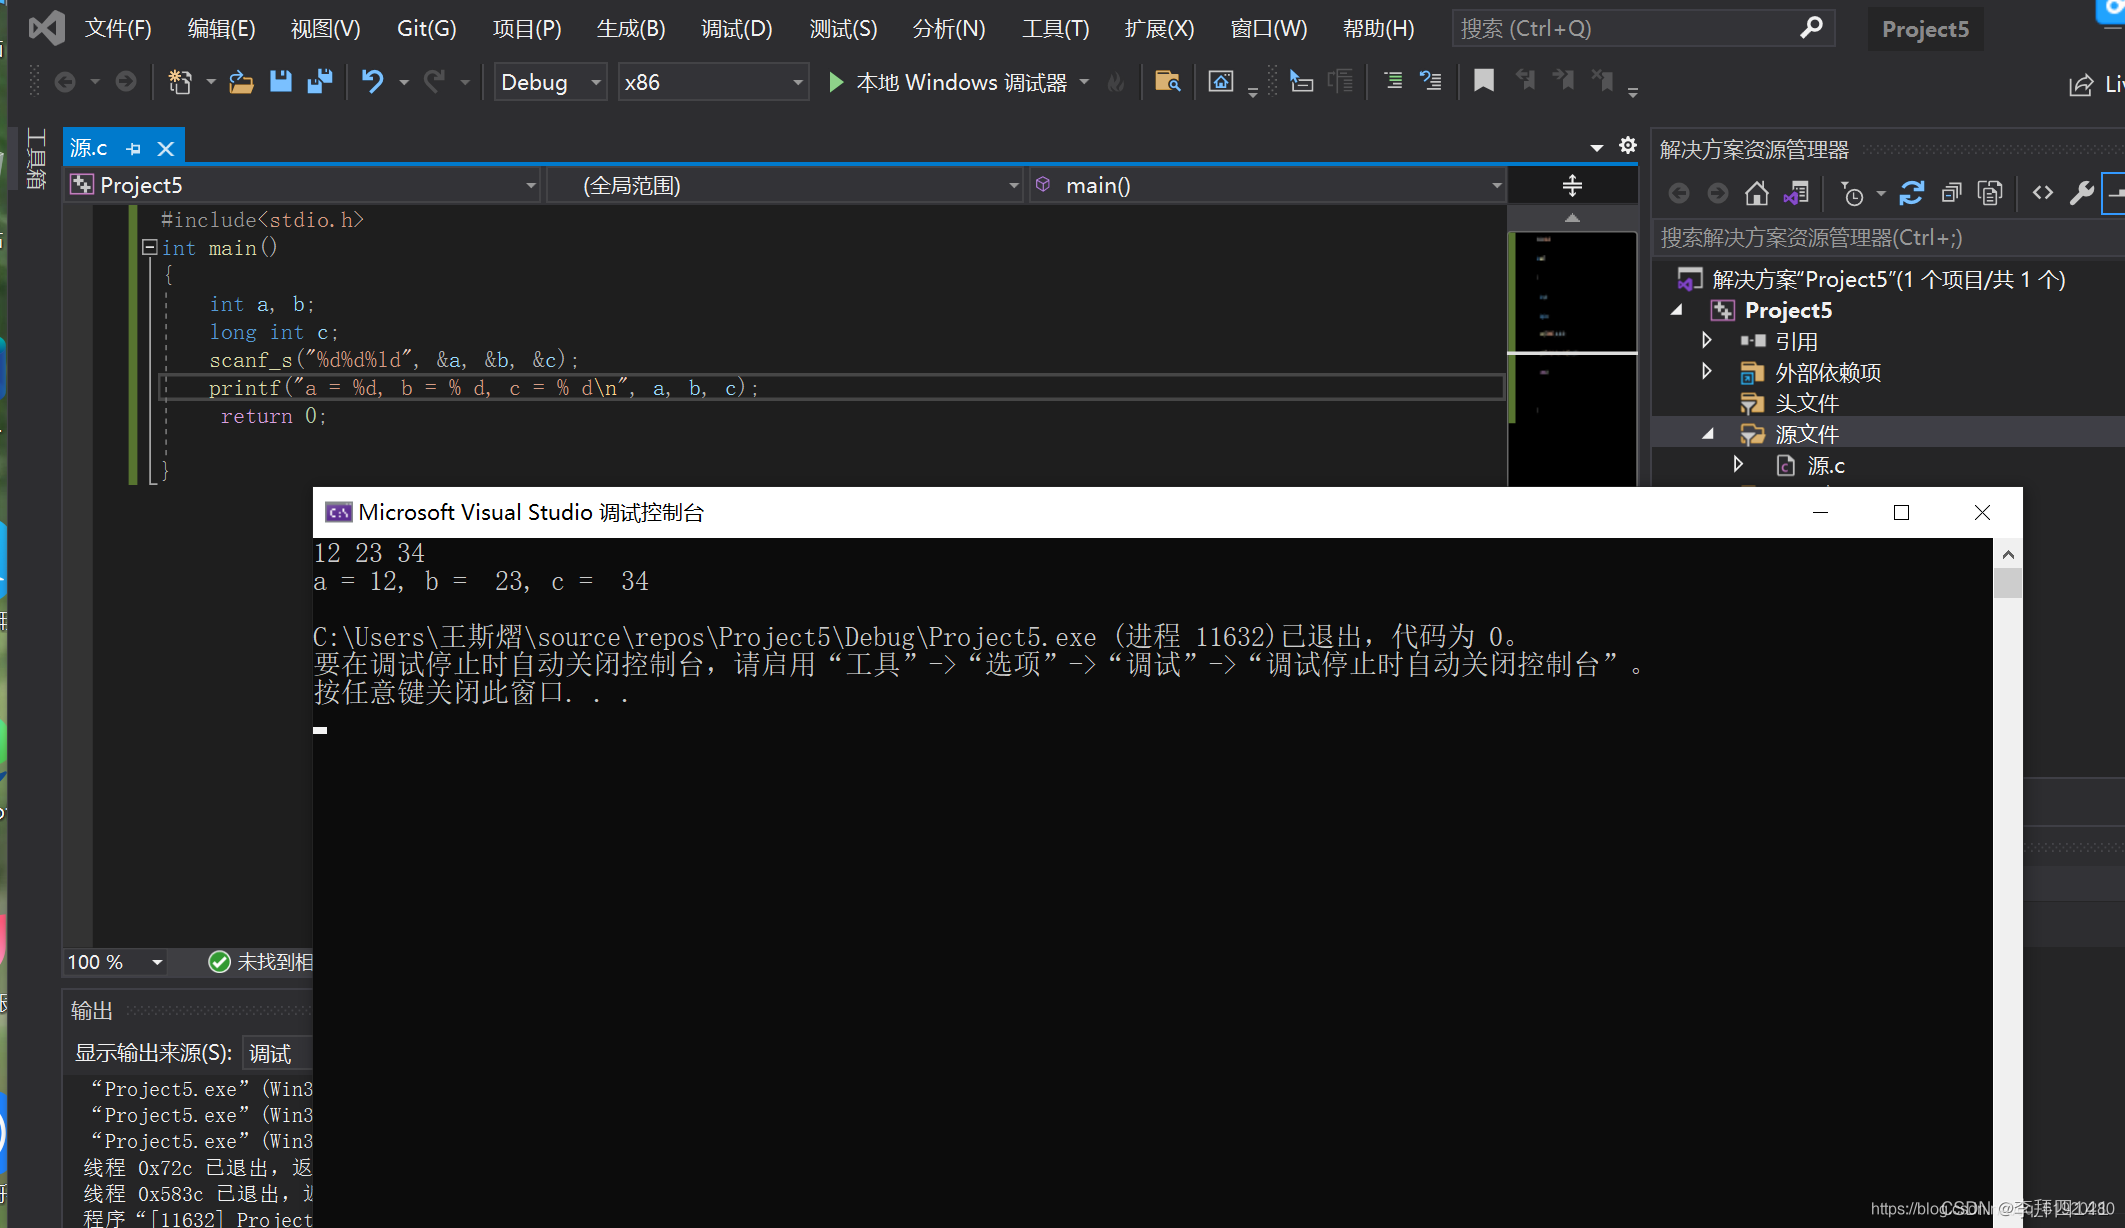The height and width of the screenshot is (1228, 2125).
Task: Click the uncomment selected lines icon
Action: click(1431, 82)
